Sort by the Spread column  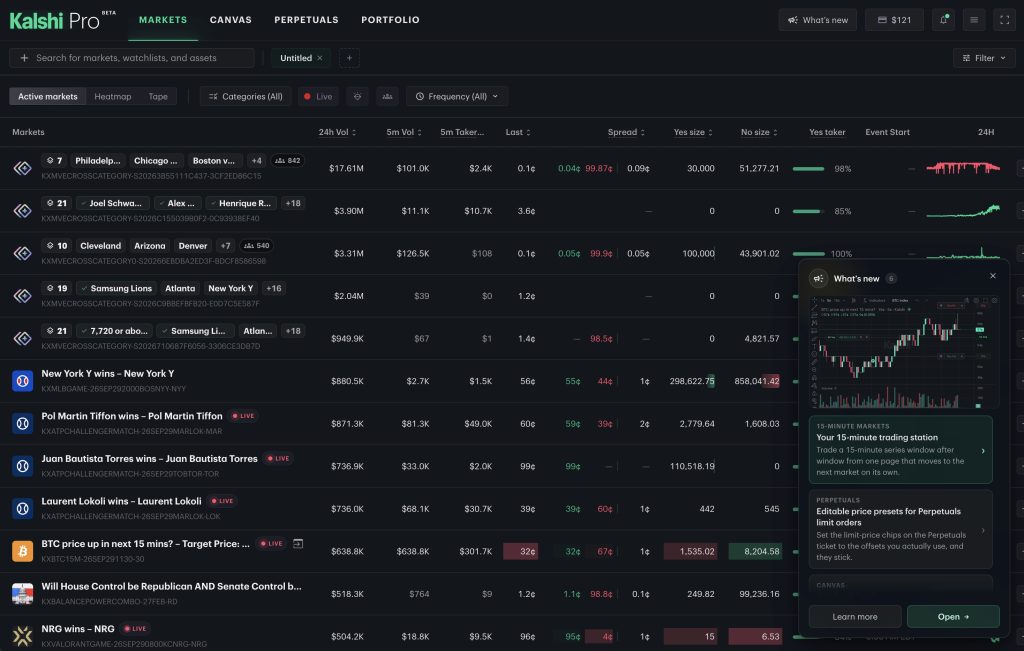pyautogui.click(x=626, y=132)
